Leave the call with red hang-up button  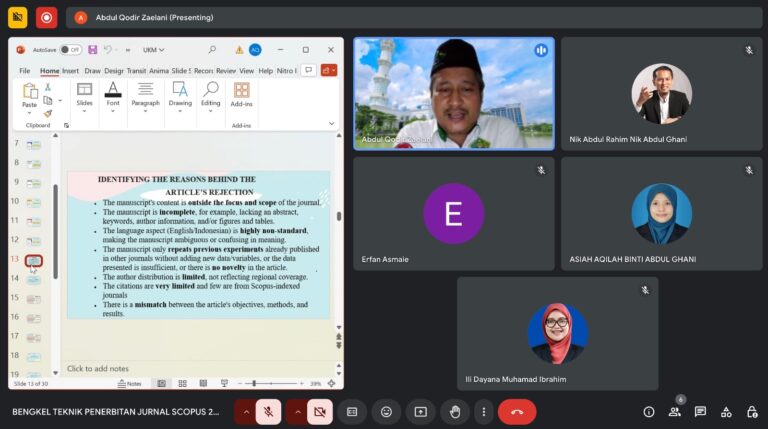click(517, 411)
